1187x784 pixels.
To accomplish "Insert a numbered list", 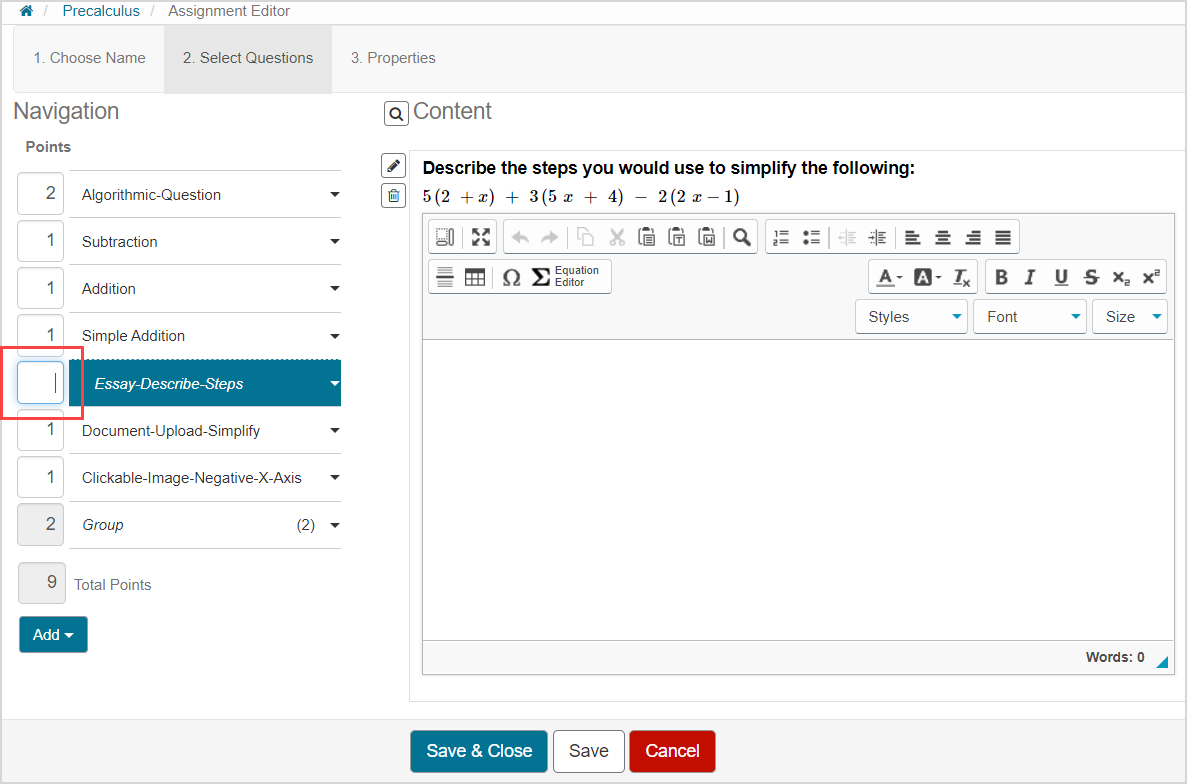I will coord(782,237).
